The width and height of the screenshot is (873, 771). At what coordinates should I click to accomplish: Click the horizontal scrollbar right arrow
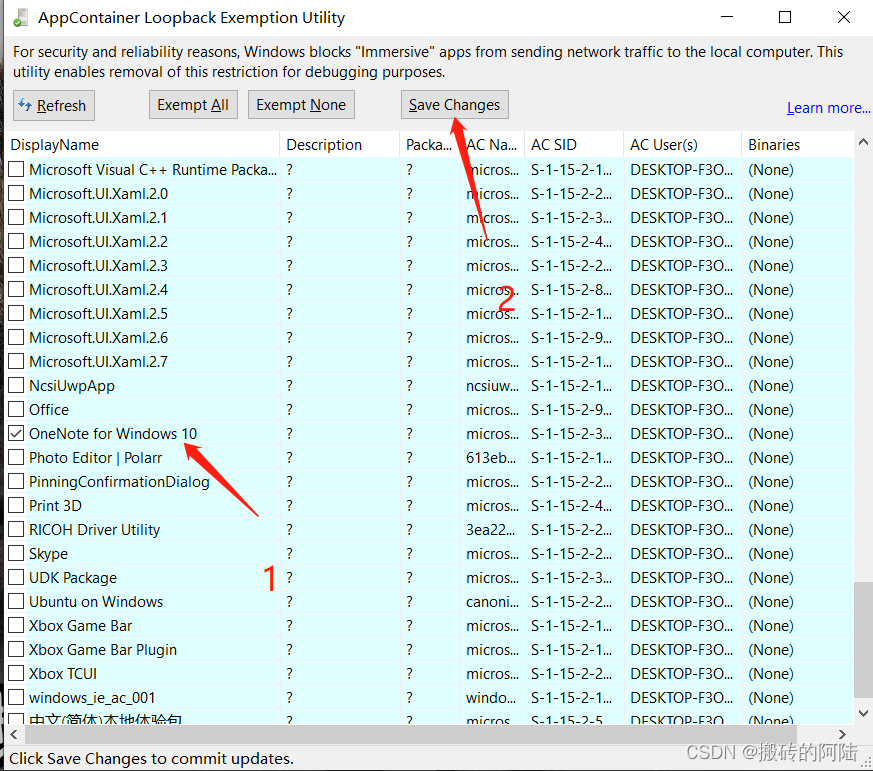point(842,734)
